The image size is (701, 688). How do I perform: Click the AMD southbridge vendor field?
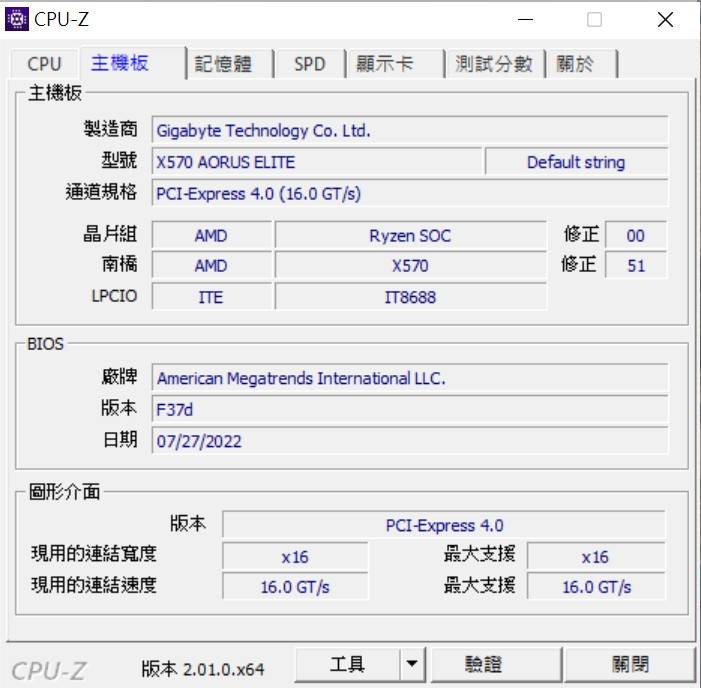[x=211, y=266]
